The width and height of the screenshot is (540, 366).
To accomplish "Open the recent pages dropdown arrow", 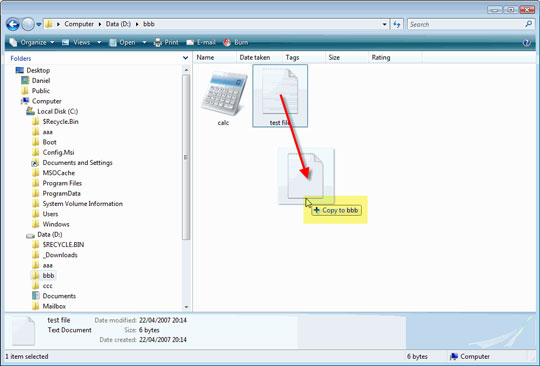I will point(39,24).
